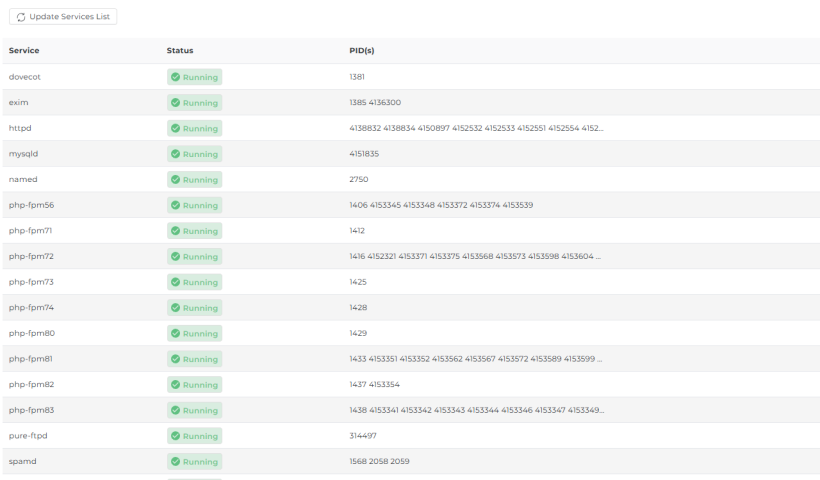Screen dimensions: 820x480
Task: Select the Service column header
Action: point(24,51)
